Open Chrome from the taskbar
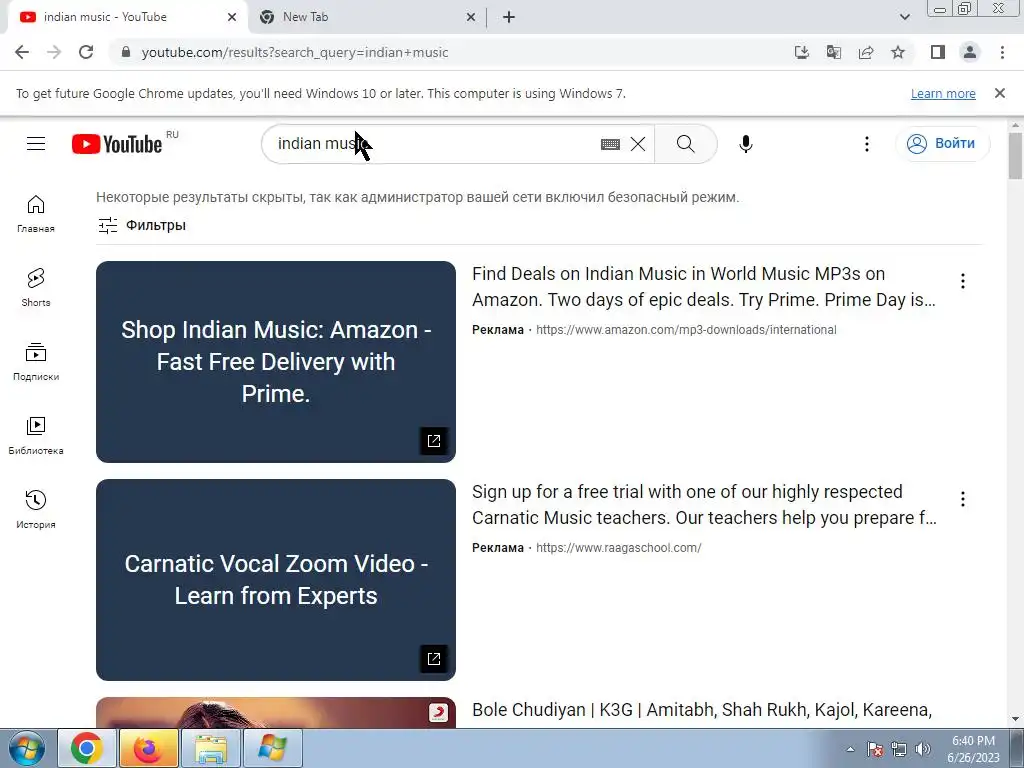 [87, 748]
